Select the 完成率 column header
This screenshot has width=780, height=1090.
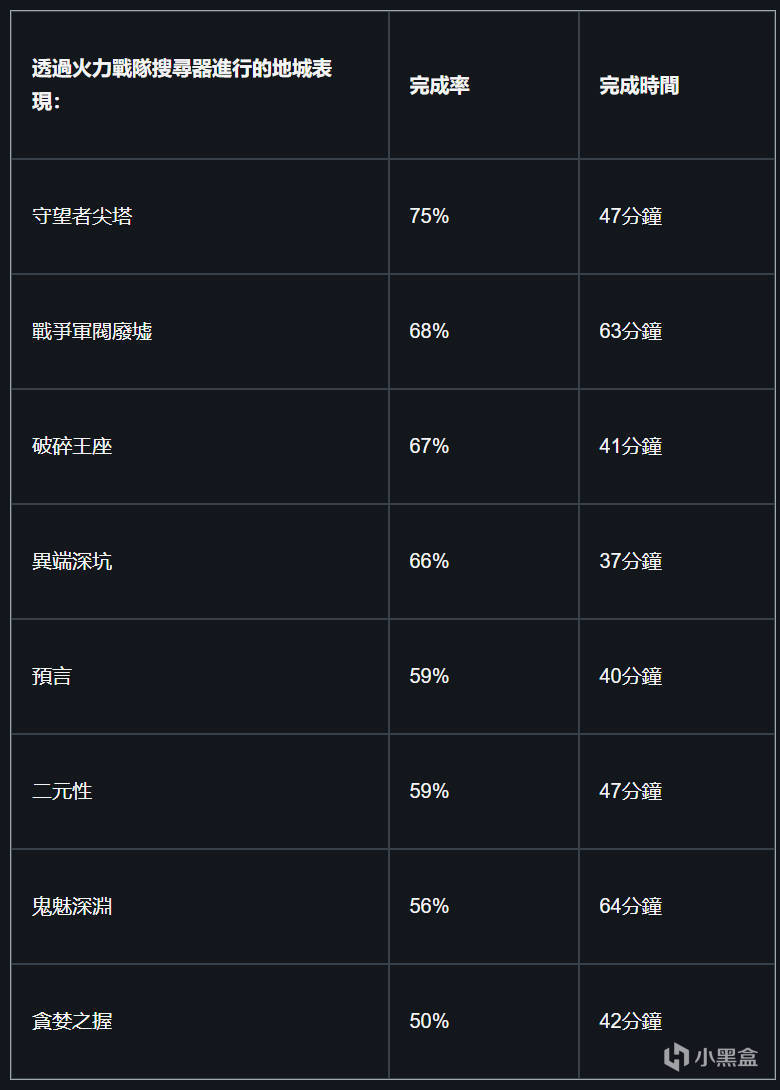[x=439, y=86]
